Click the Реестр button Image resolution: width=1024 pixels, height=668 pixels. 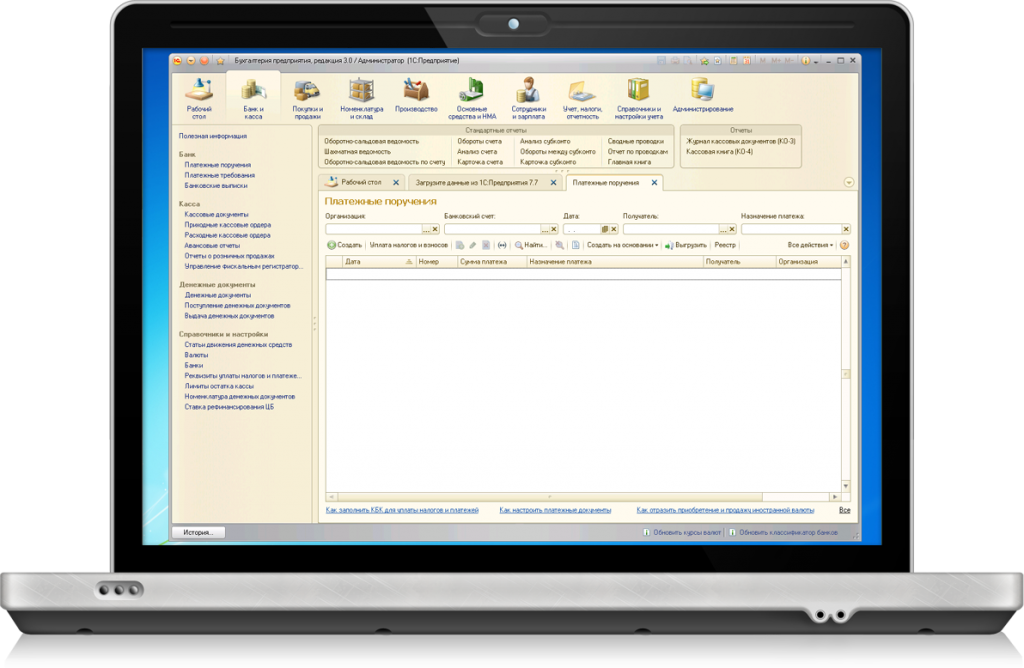point(725,246)
